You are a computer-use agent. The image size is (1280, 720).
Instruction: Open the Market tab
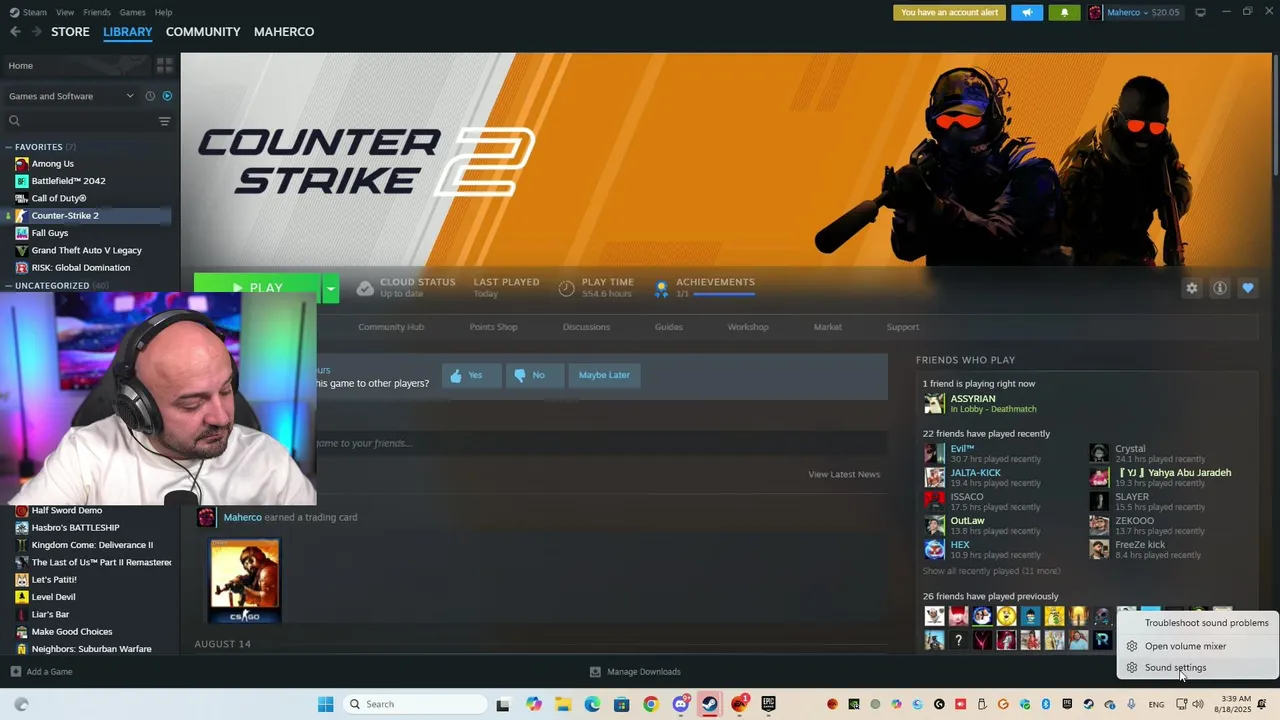[x=828, y=327]
